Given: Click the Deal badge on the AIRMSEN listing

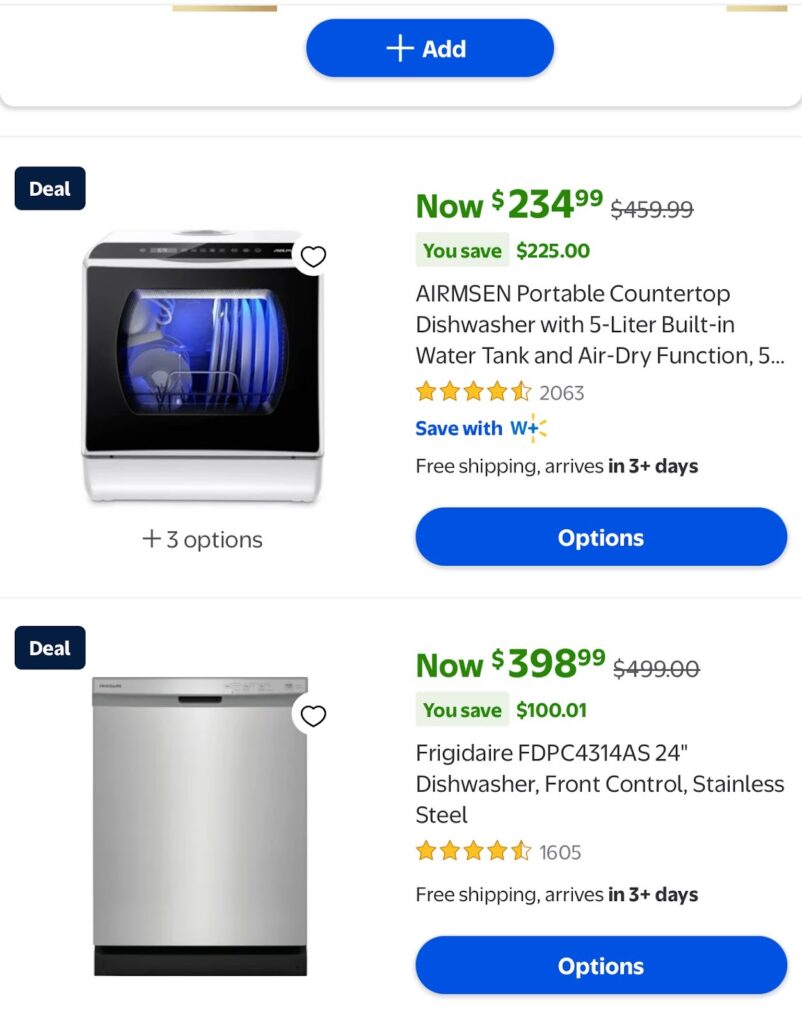Looking at the screenshot, I should pyautogui.click(x=49, y=188).
